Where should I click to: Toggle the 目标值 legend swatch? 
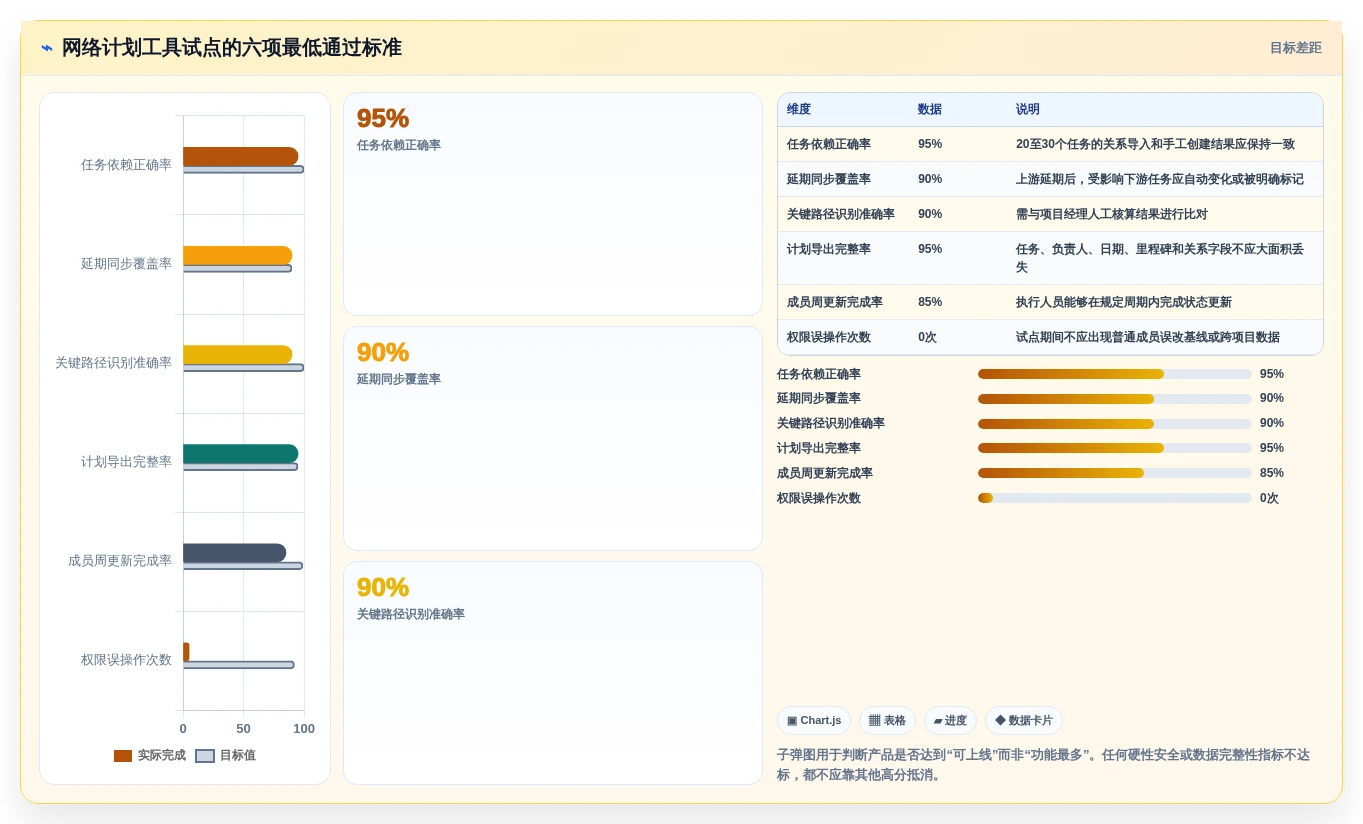pos(205,756)
